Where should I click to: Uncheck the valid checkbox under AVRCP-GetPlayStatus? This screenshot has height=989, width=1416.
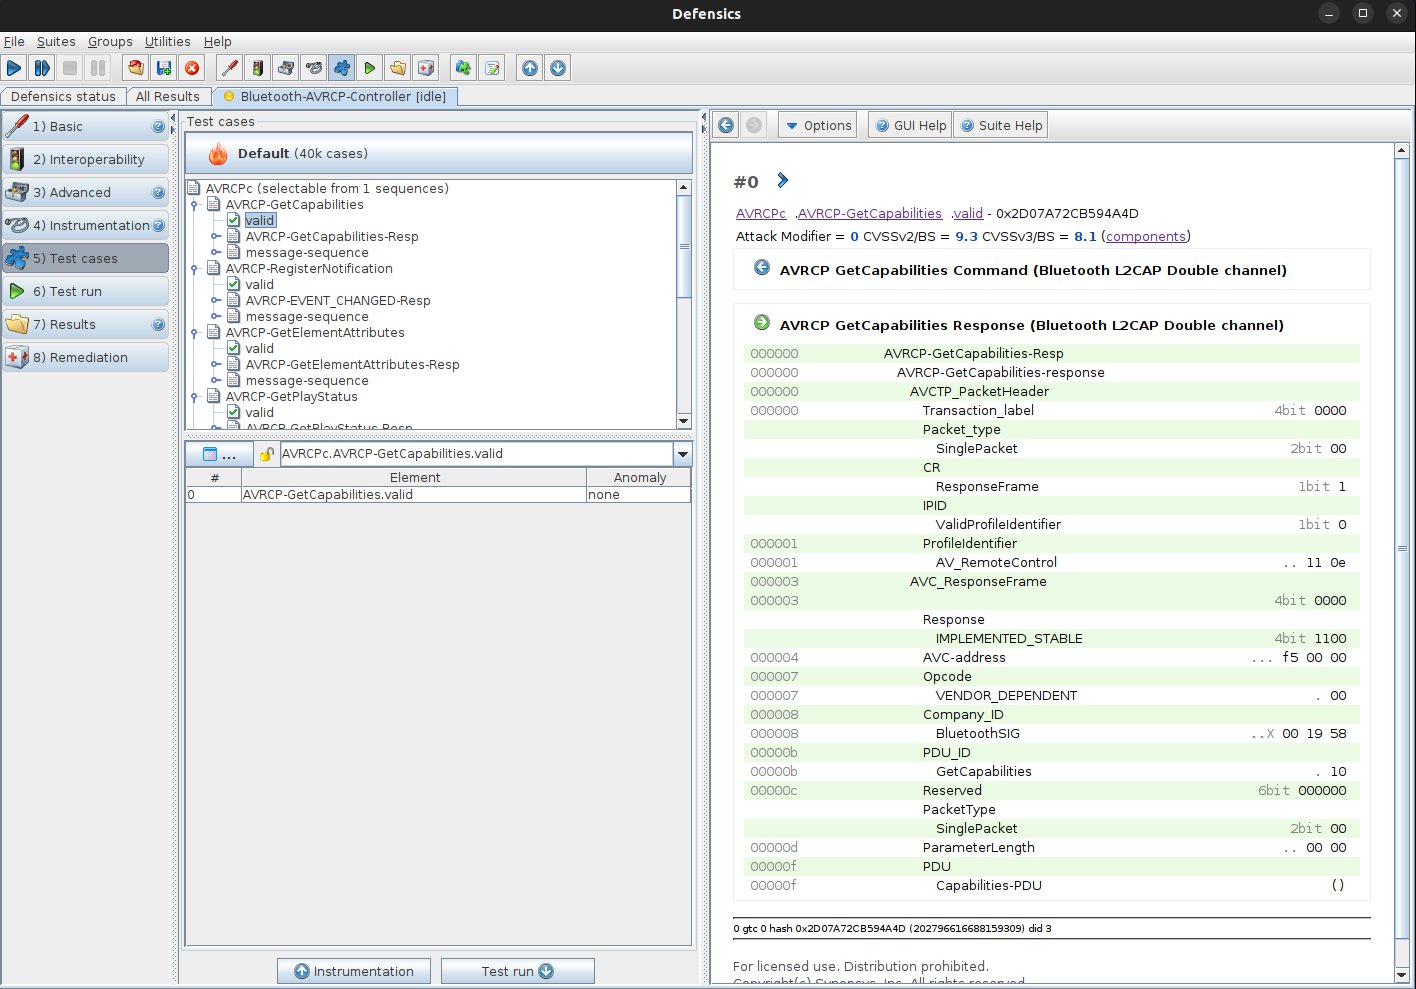[233, 413]
